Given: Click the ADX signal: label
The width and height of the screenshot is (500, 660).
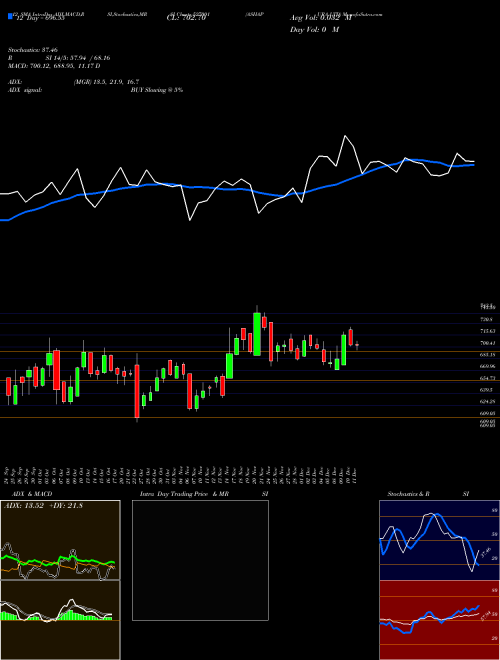Looking at the screenshot, I should 25,90.
